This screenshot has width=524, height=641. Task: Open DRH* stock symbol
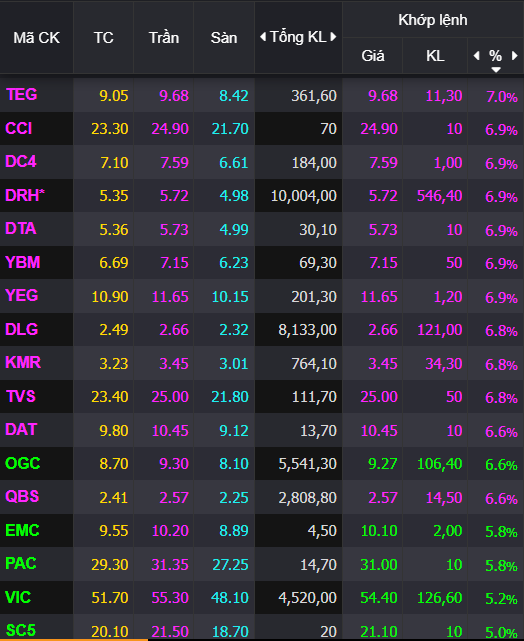[x=25, y=195]
